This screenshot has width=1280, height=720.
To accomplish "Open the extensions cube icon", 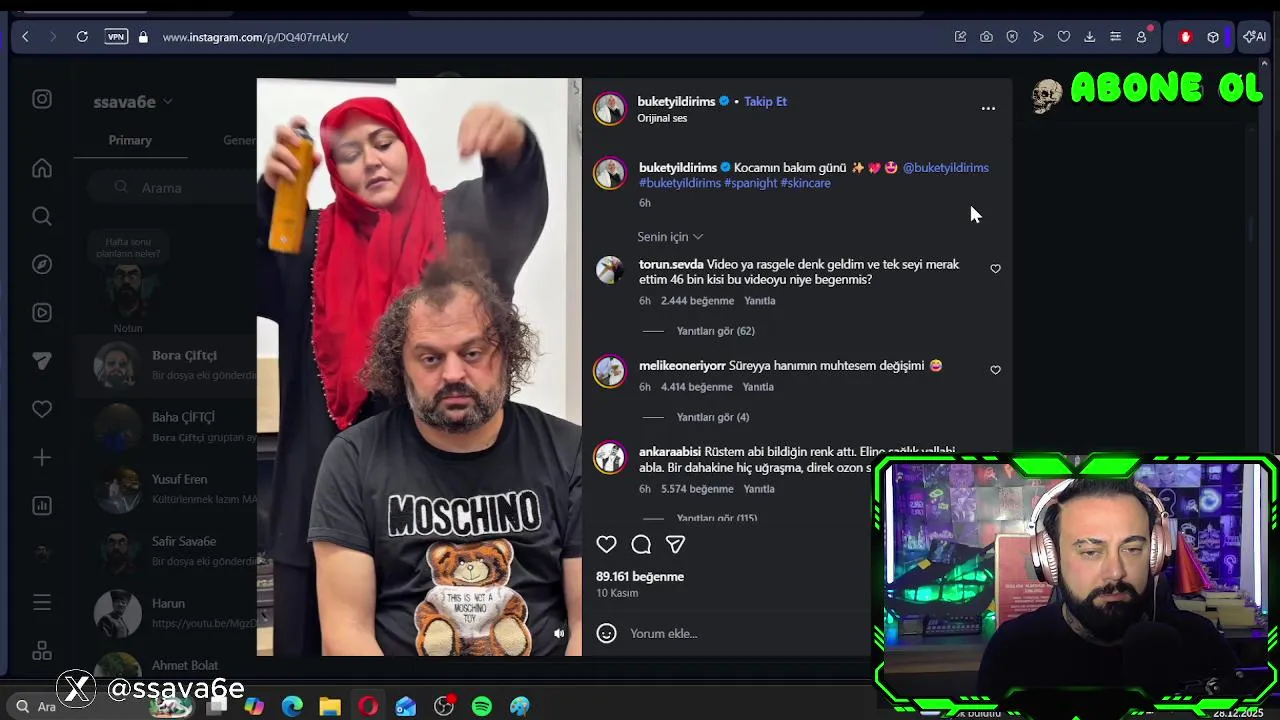I will 1213,37.
